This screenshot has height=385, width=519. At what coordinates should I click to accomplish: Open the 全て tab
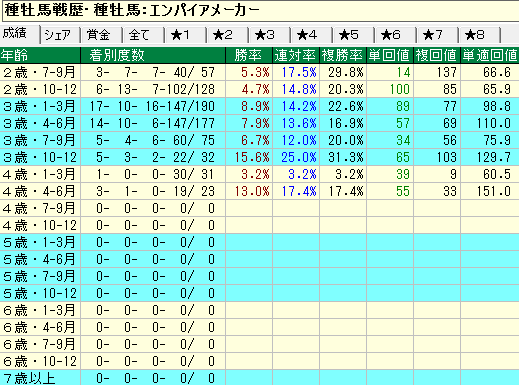tap(144, 35)
